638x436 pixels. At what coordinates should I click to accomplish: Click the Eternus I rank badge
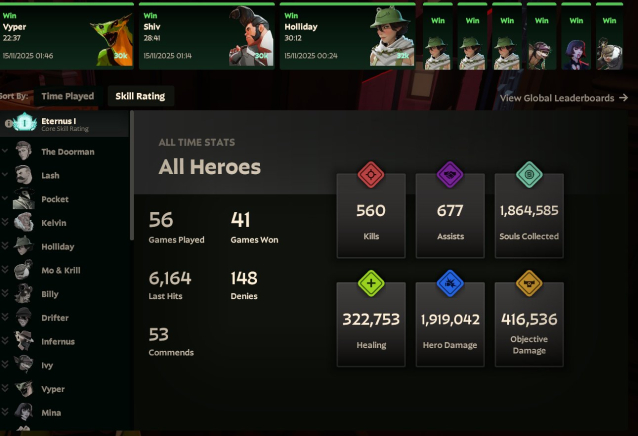point(25,122)
